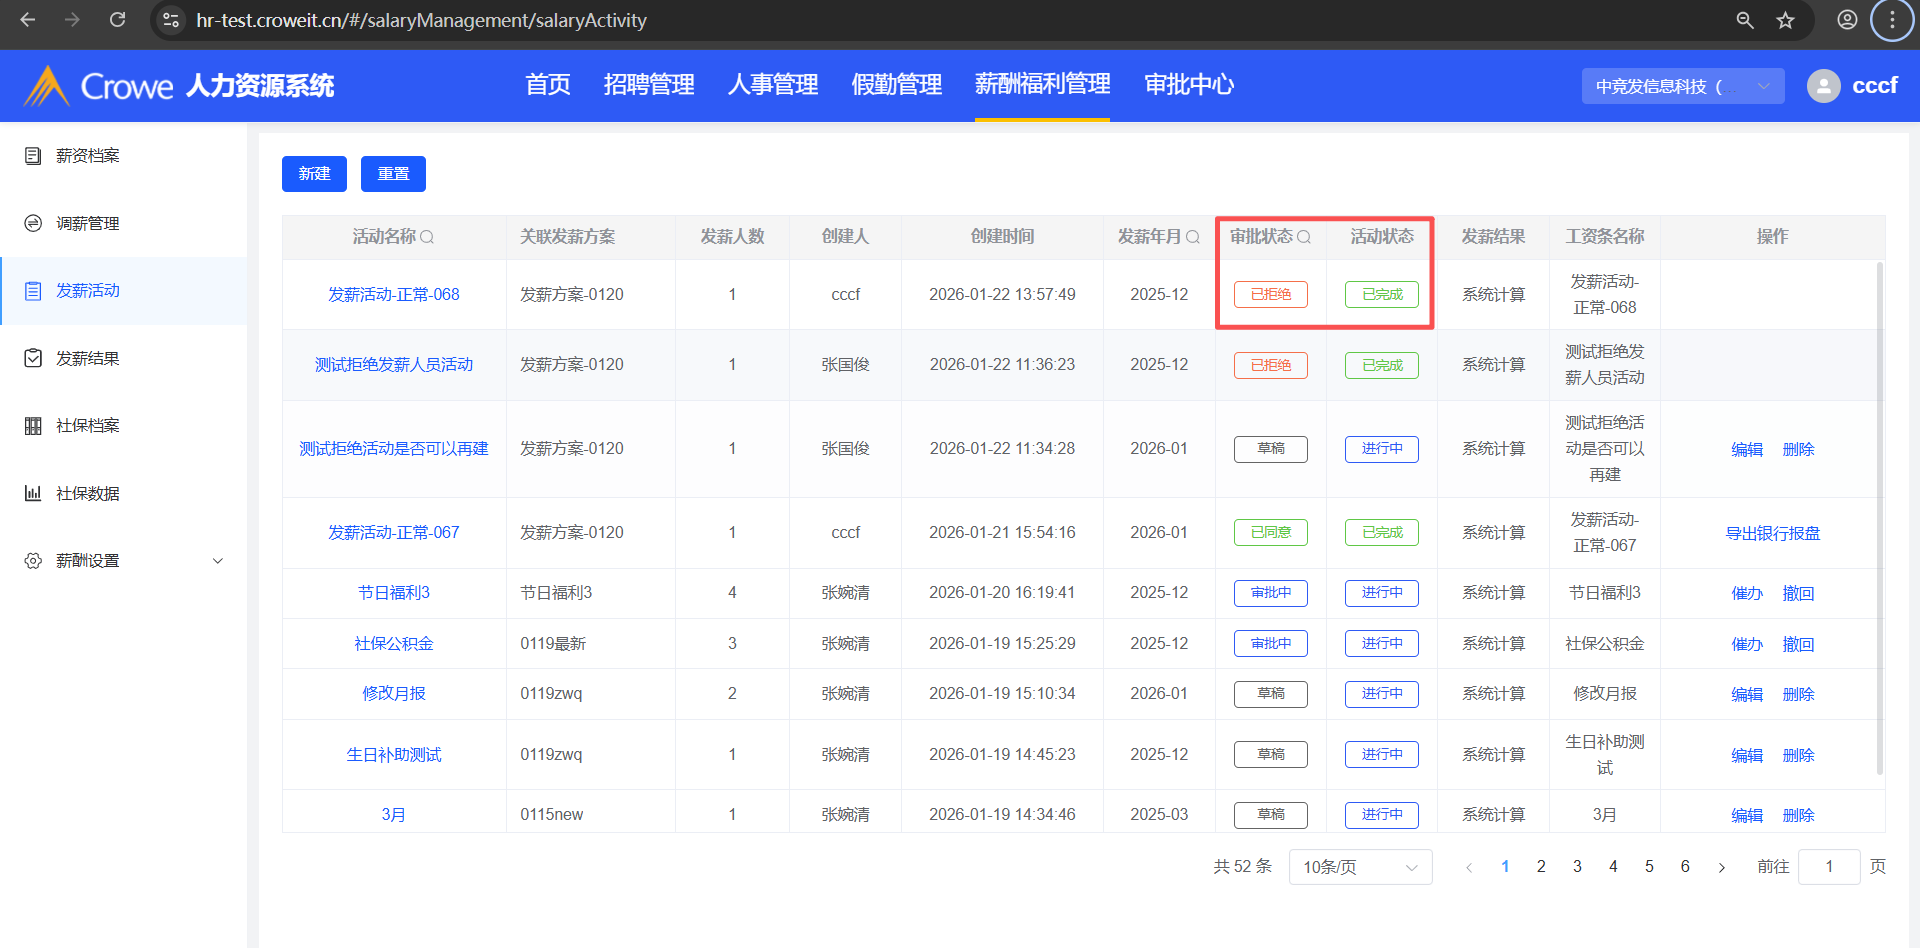Image resolution: width=1920 pixels, height=948 pixels.
Task: Bookmark page using the star icon
Action: click(1785, 20)
